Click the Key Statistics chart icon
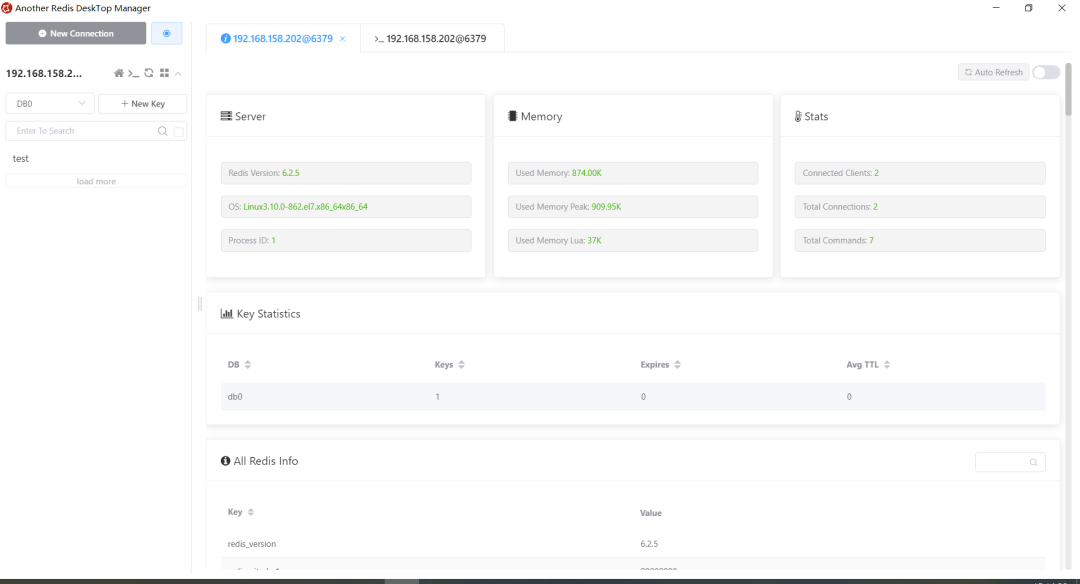This screenshot has height=584, width=1080. click(227, 313)
